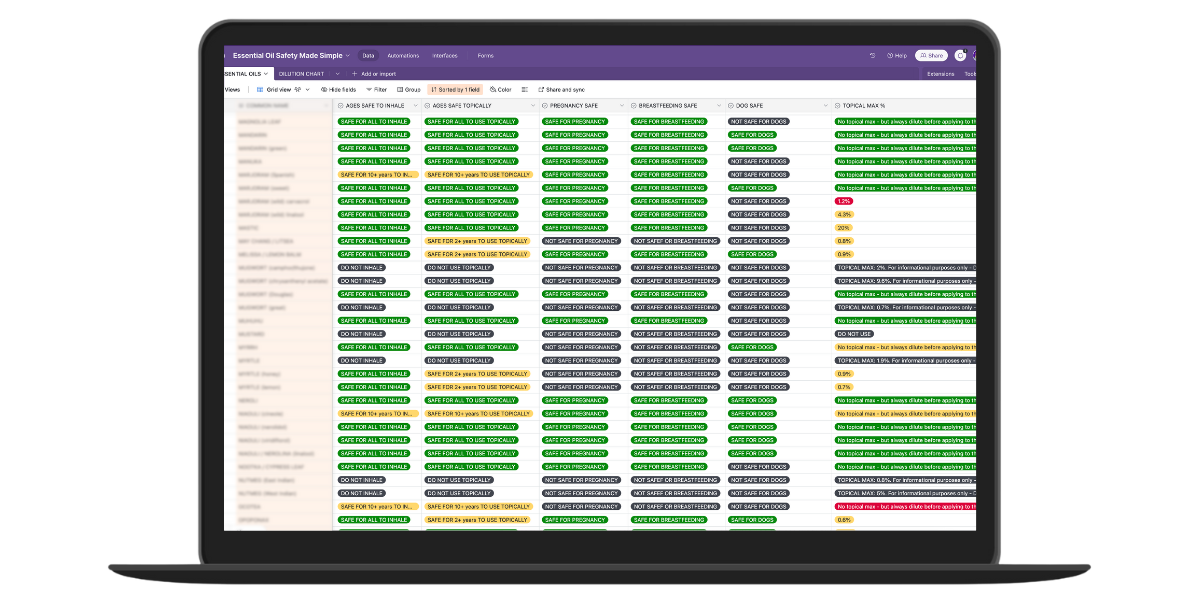This screenshot has width=1200, height=600.
Task: Toggle Hide fields eye control
Action: (x=337, y=89)
